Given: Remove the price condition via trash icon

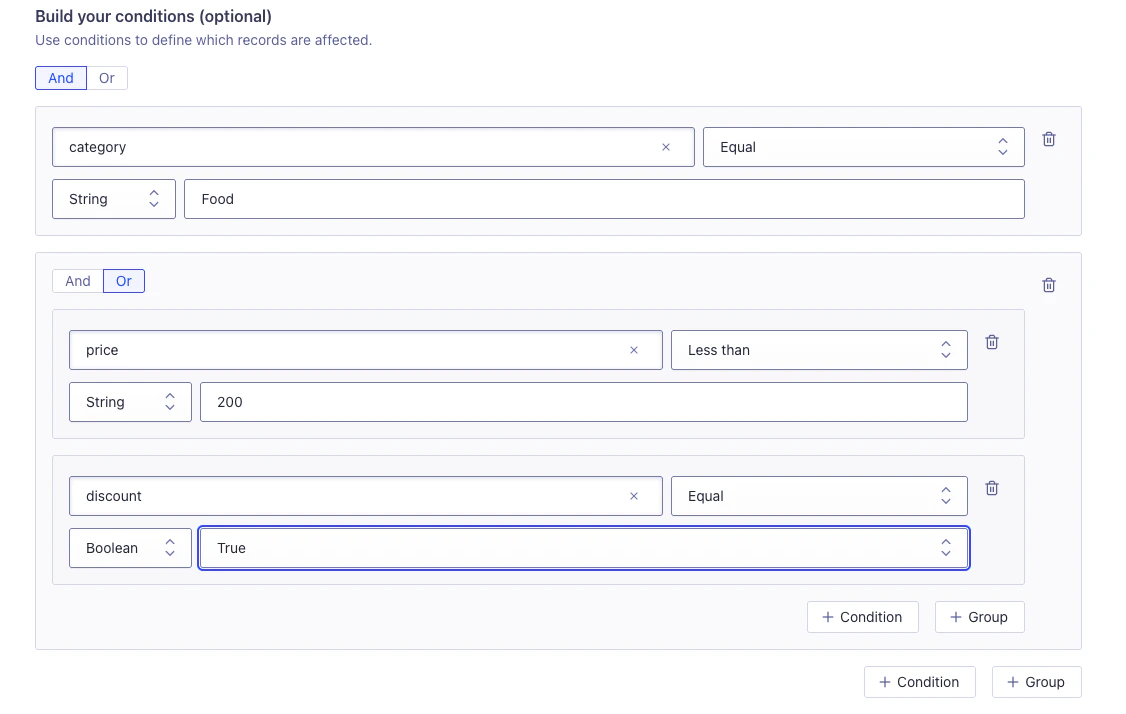Looking at the screenshot, I should point(992,342).
